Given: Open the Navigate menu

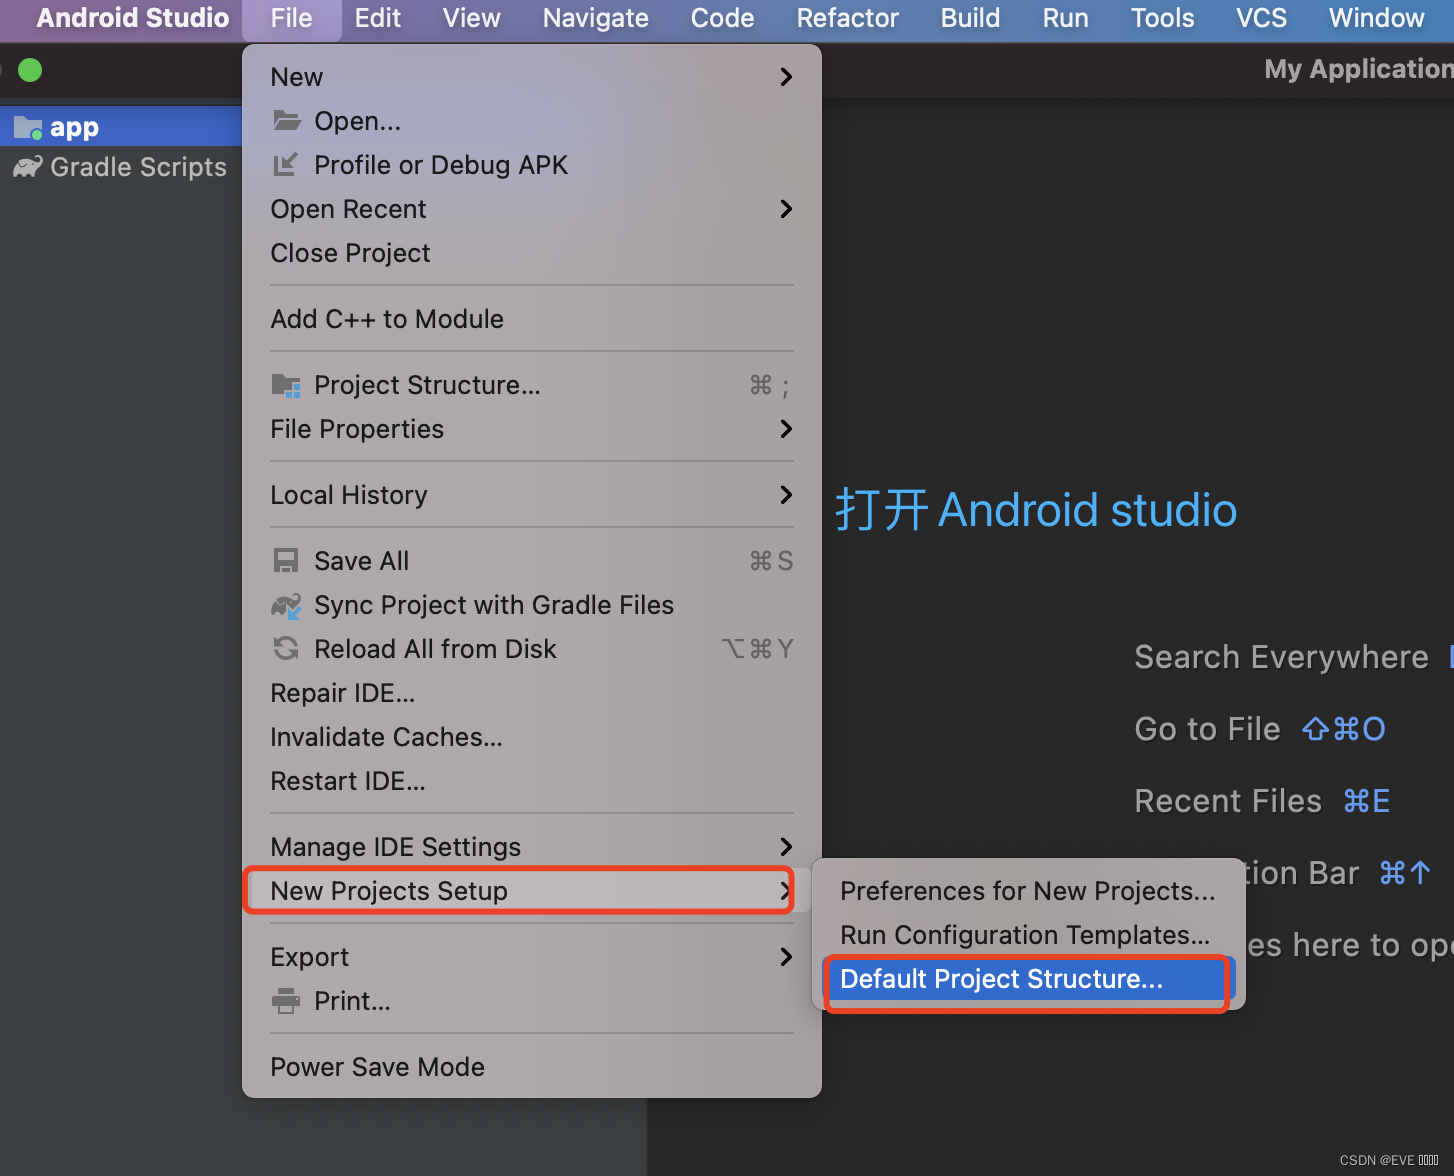Looking at the screenshot, I should point(596,18).
